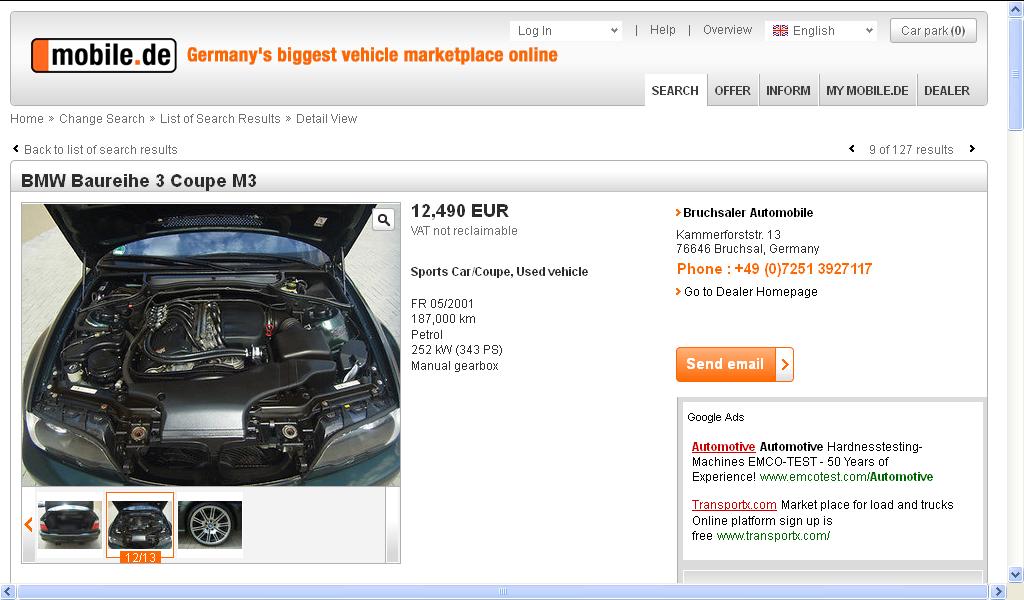
Task: Click the Kammerforststr. 13 address text
Action: click(728, 234)
